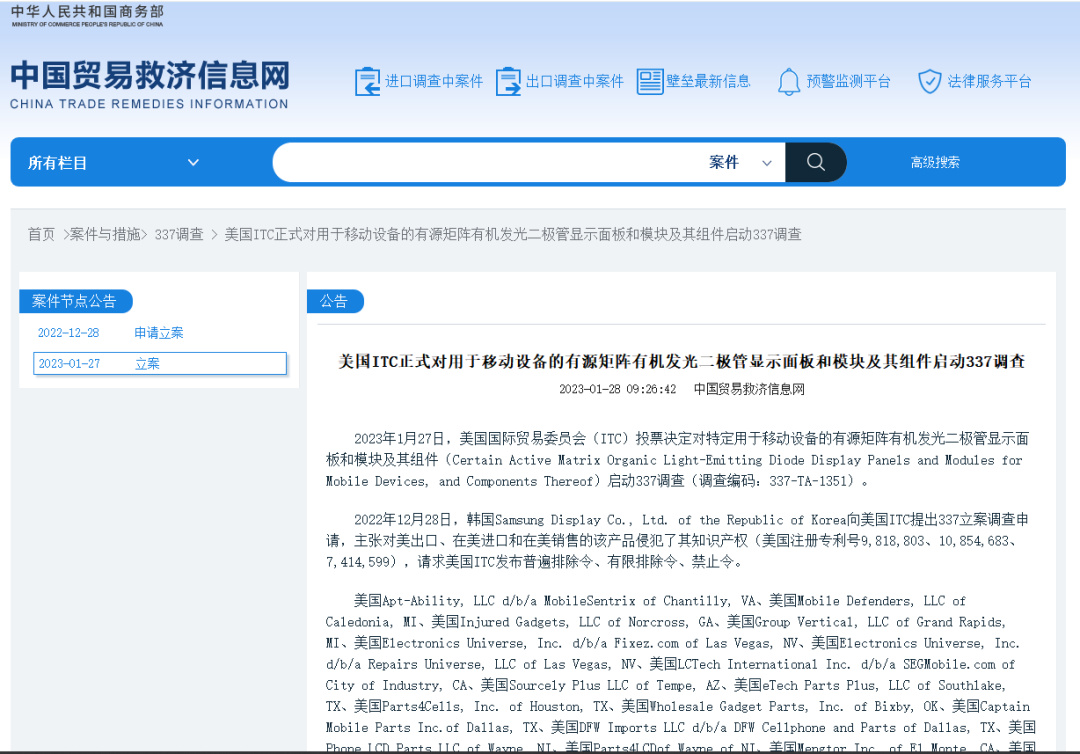The image size is (1080, 754).
Task: Open the 案件 search type dropdown
Action: pos(740,163)
